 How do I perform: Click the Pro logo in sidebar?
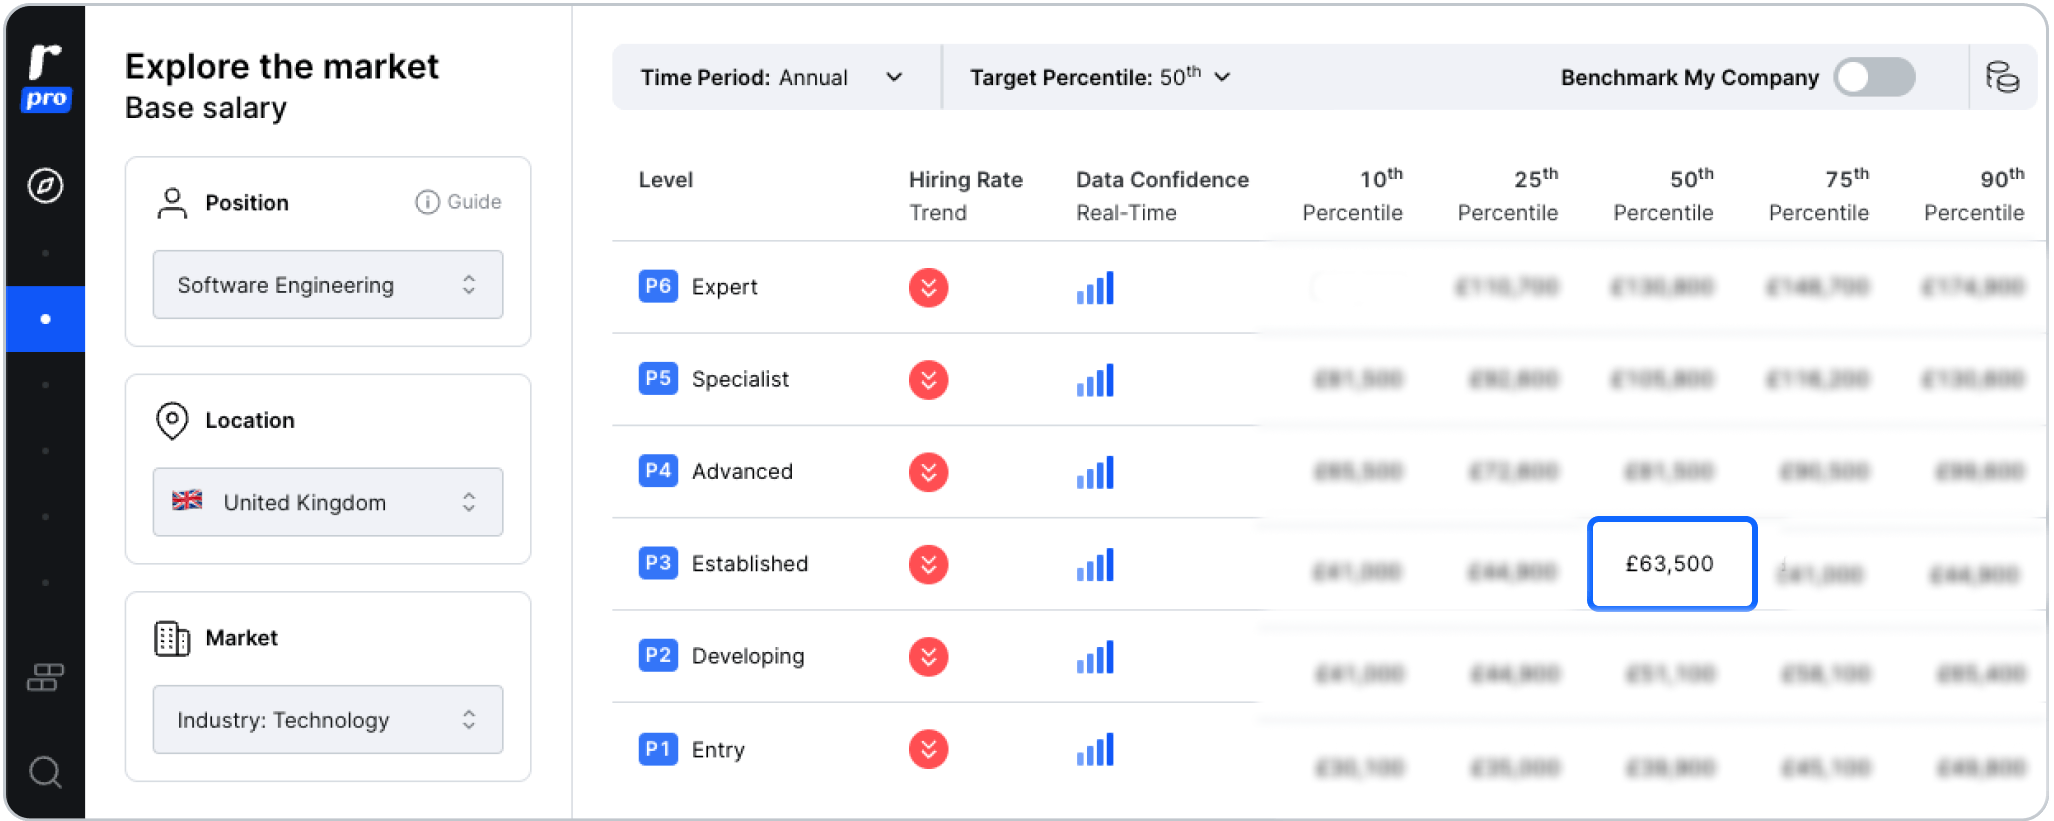click(46, 77)
